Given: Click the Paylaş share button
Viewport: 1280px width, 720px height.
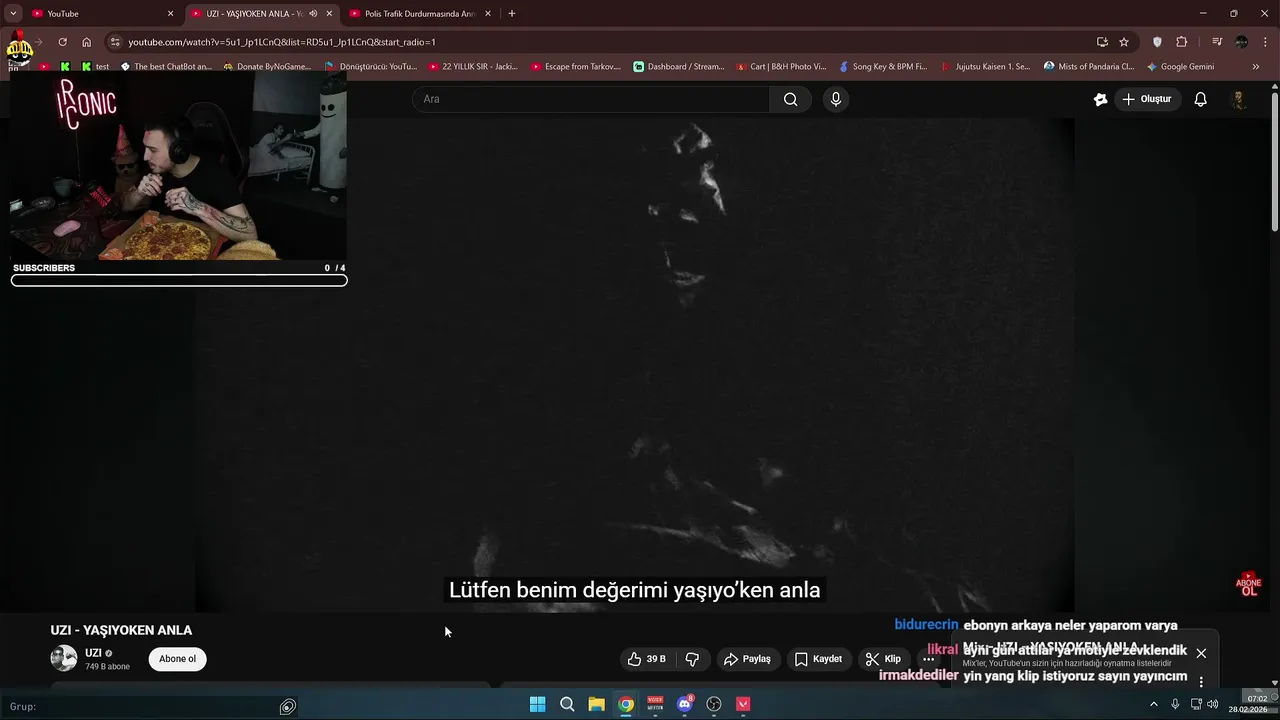Looking at the screenshot, I should point(747,659).
